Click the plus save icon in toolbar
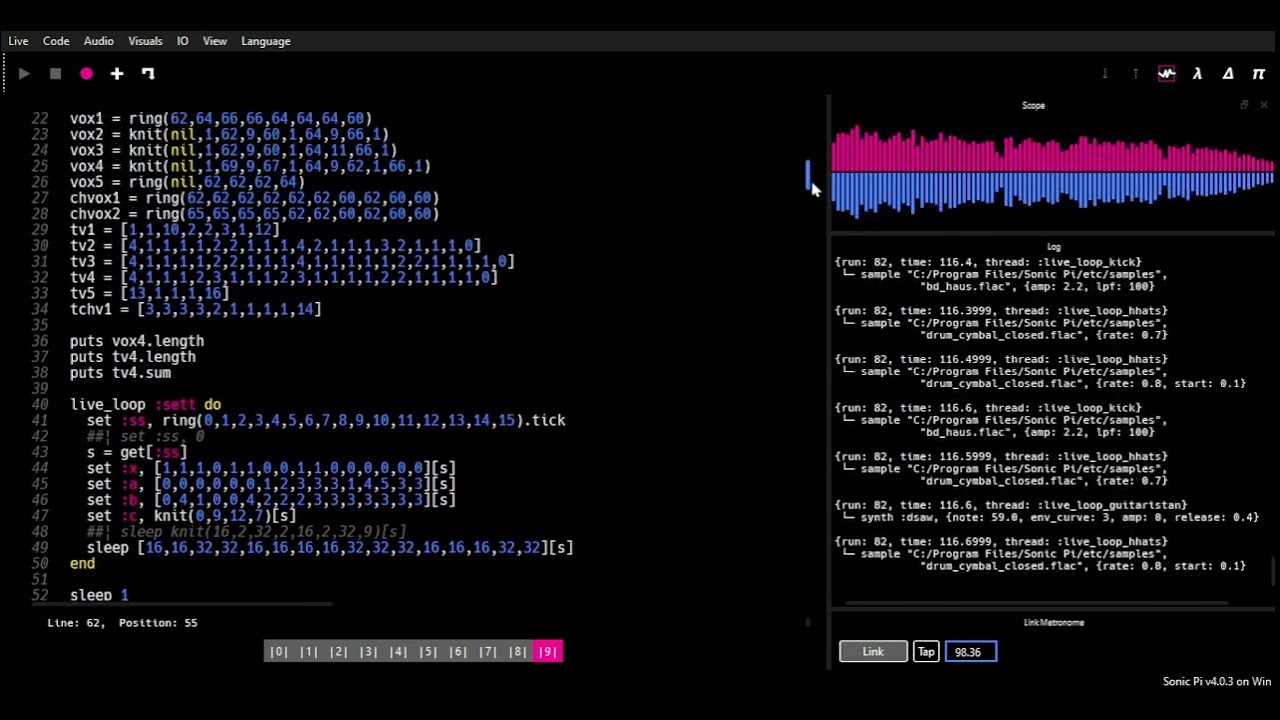The width and height of the screenshot is (1280, 720). 117,73
